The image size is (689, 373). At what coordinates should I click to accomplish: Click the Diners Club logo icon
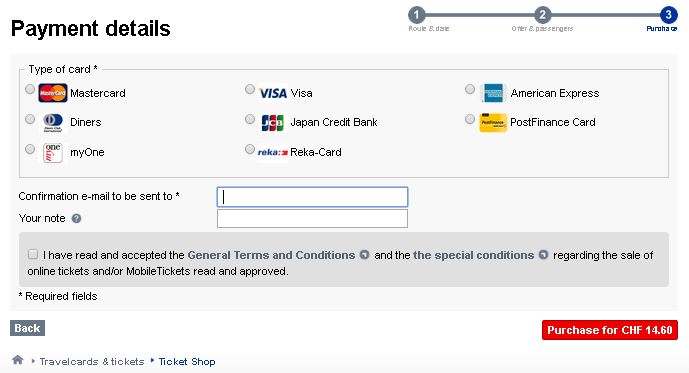point(53,123)
